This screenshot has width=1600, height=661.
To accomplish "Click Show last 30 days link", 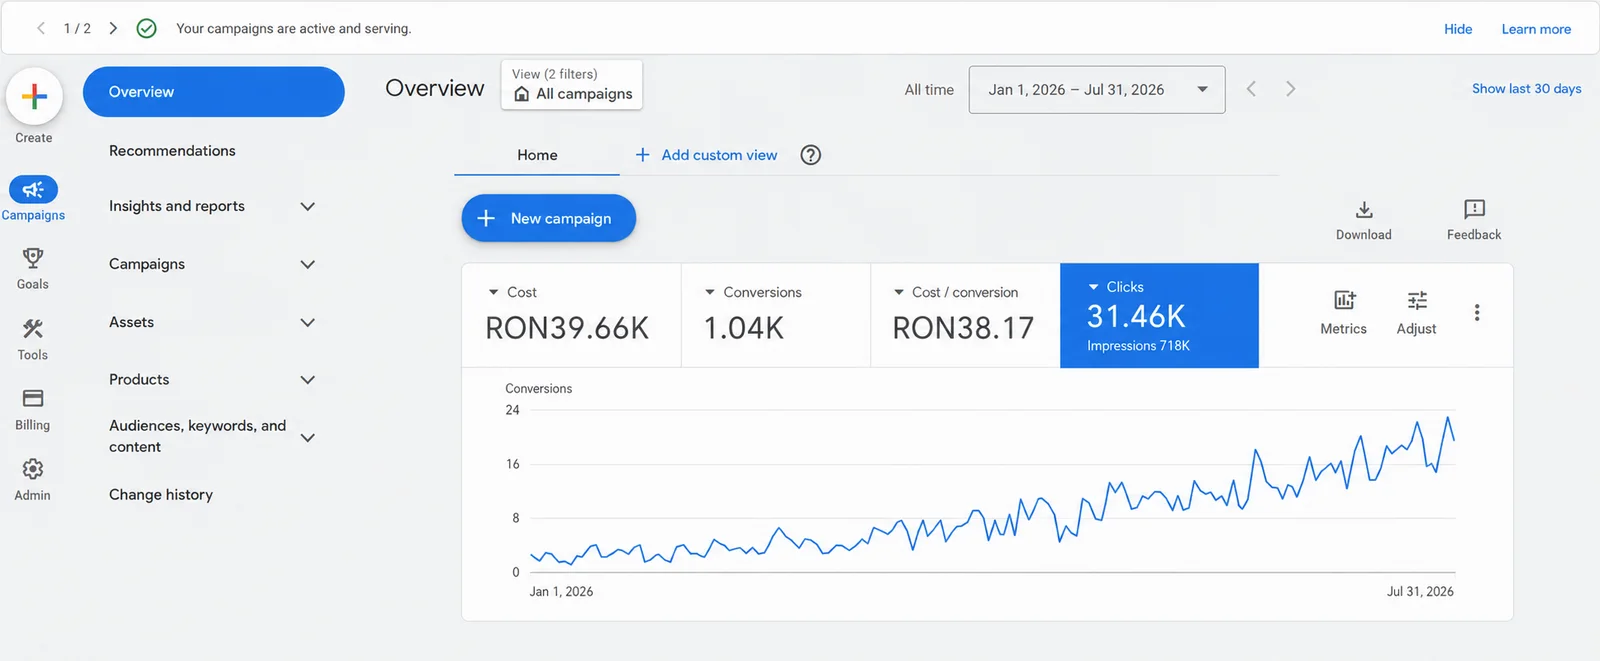I will [1526, 89].
